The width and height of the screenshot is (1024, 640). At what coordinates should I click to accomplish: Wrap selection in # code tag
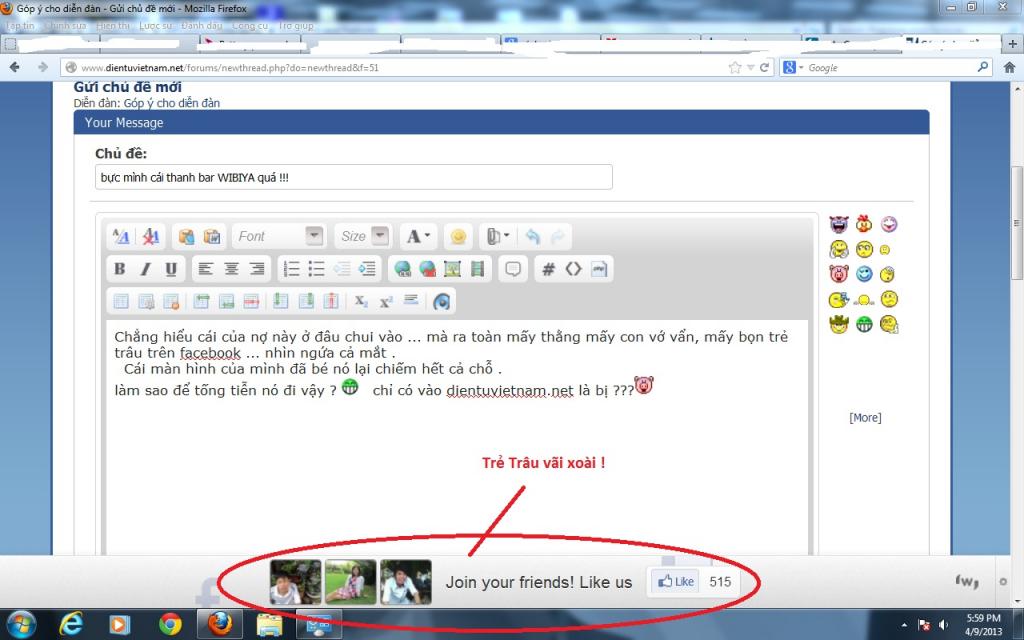click(549, 268)
